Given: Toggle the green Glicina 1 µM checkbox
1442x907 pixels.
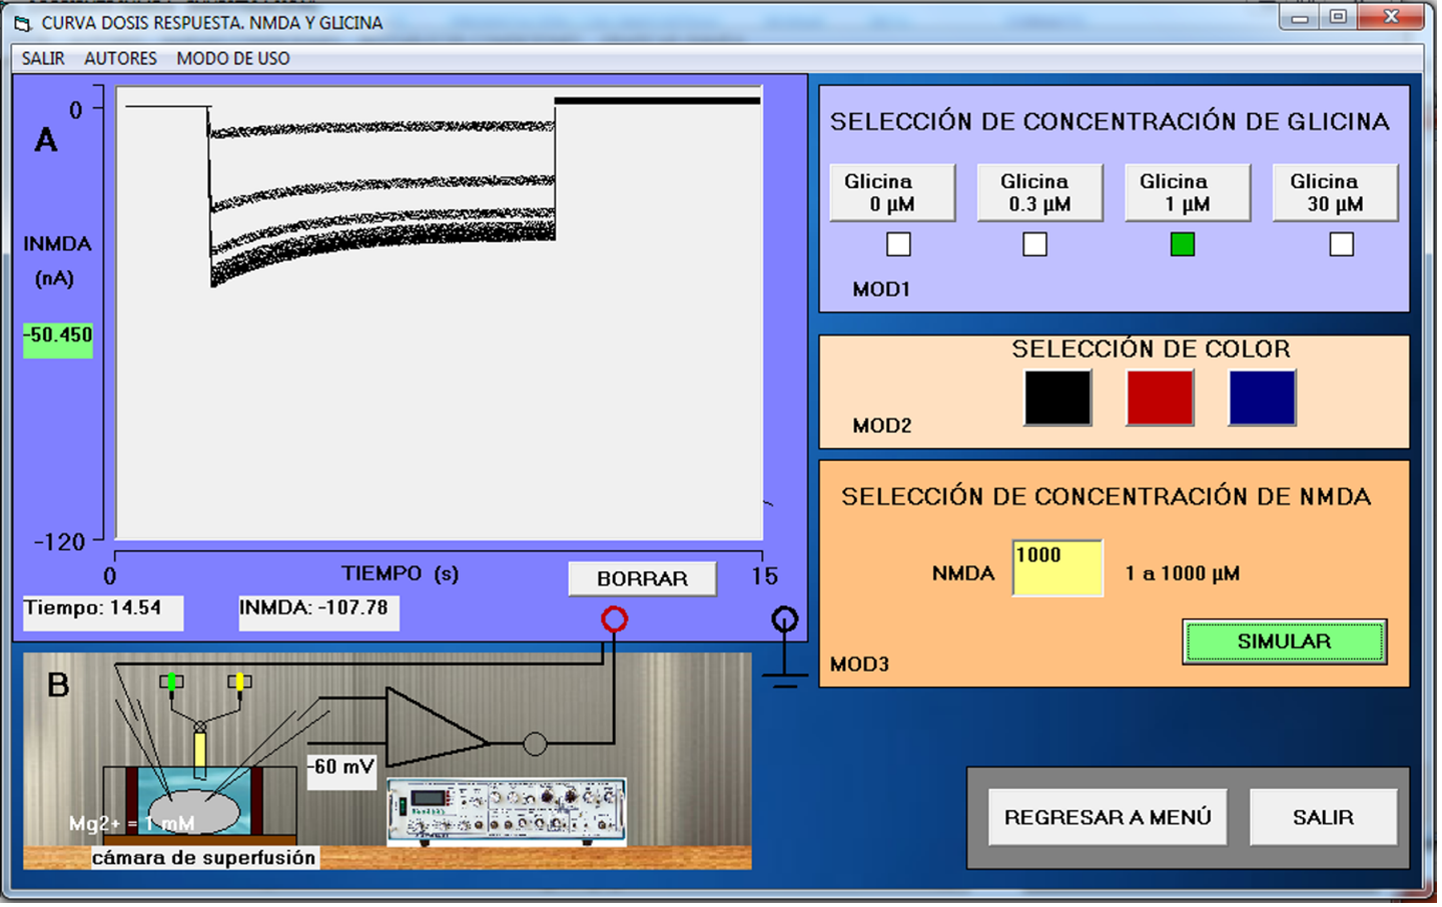Looking at the screenshot, I should coord(1182,244).
